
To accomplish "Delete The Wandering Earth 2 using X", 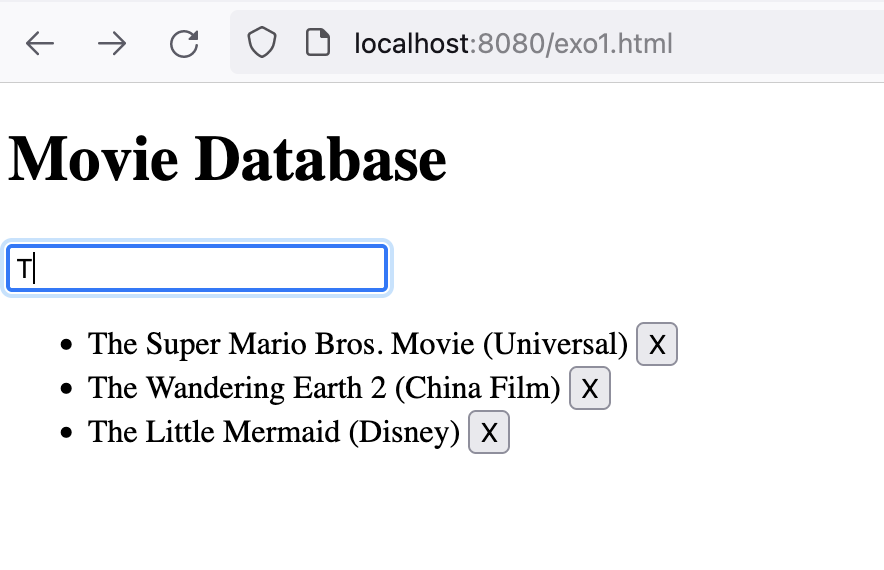I will point(590,388).
